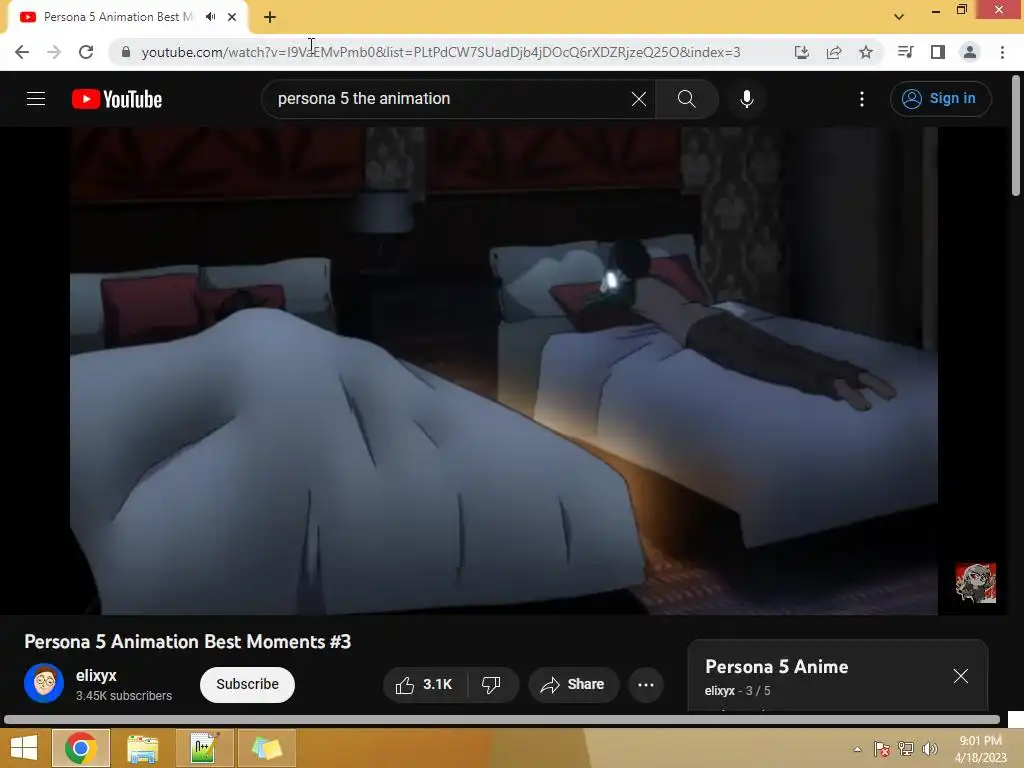Open elixyx channel avatar
1024x768 pixels.
tap(44, 683)
